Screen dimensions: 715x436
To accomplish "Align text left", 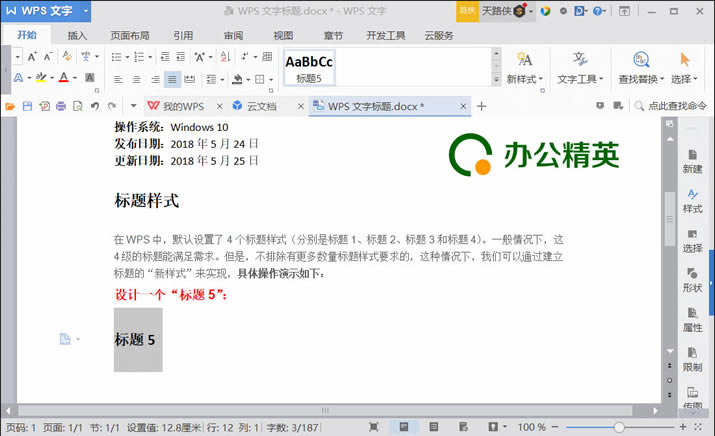I will coord(118,79).
